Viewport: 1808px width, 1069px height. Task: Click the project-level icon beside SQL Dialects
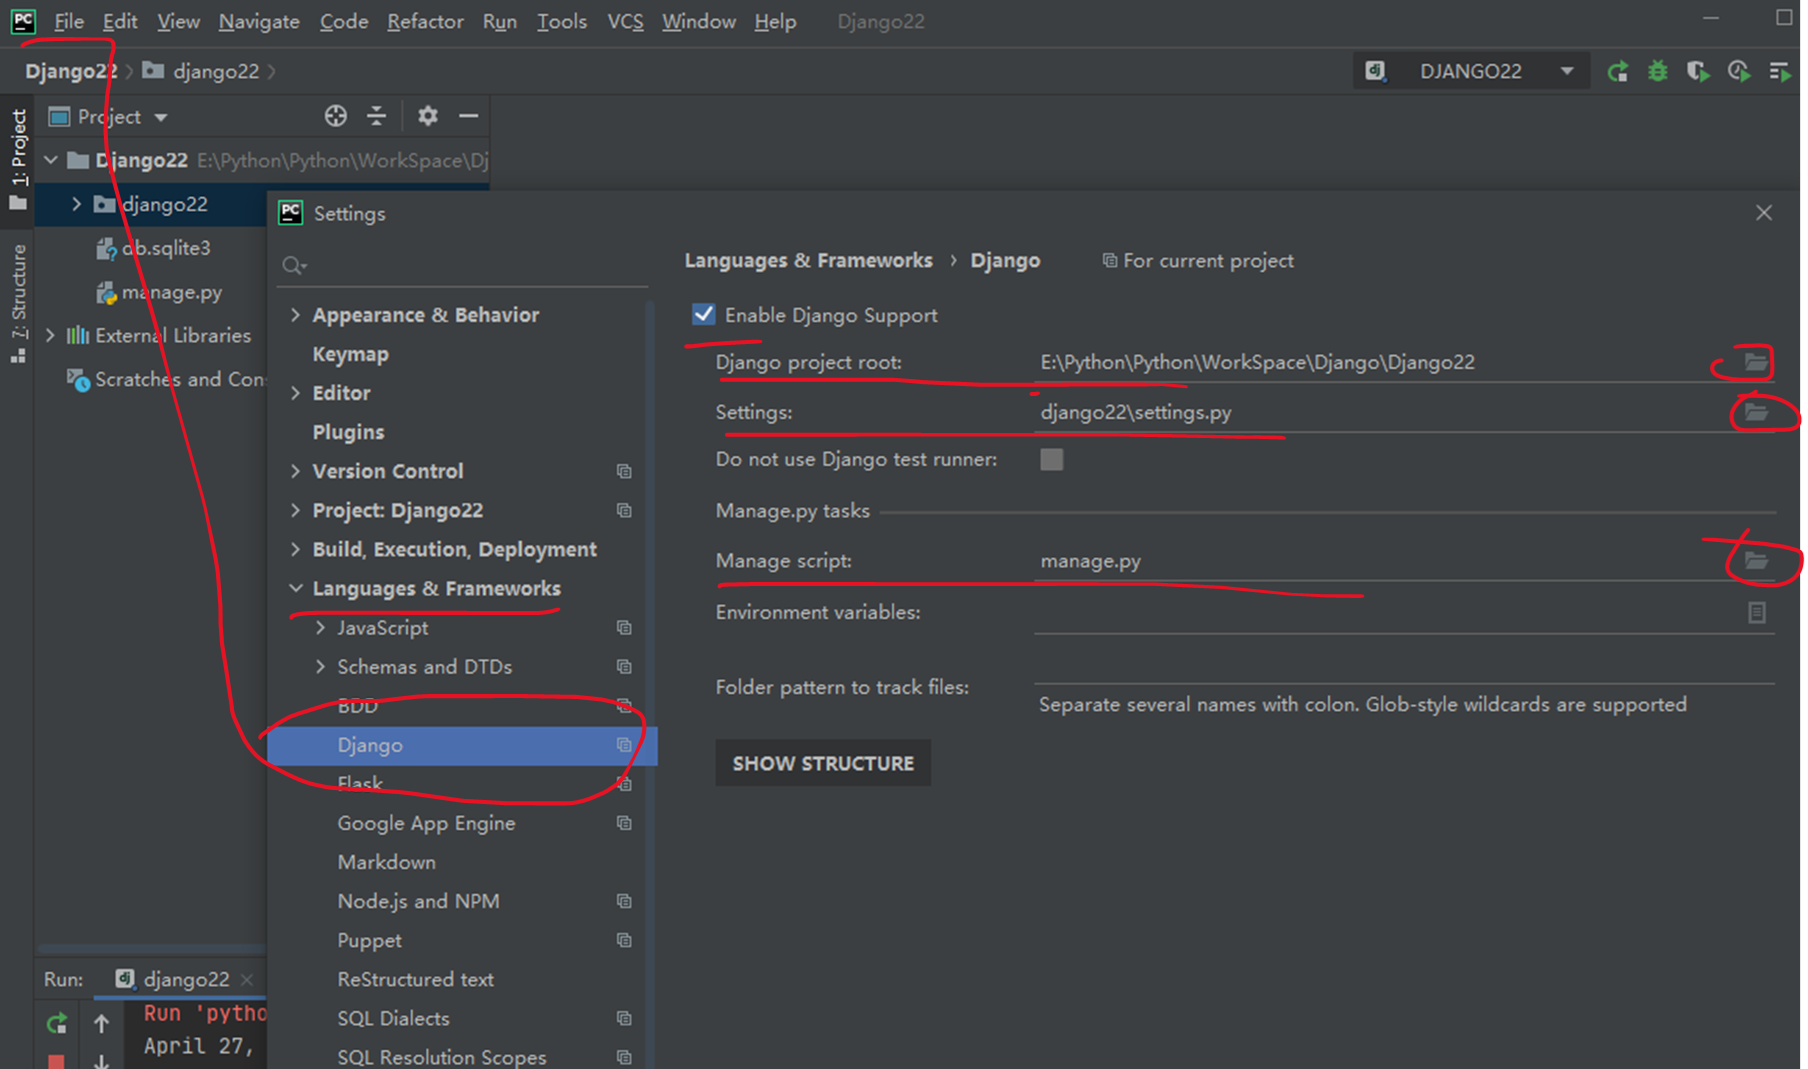click(x=624, y=1018)
